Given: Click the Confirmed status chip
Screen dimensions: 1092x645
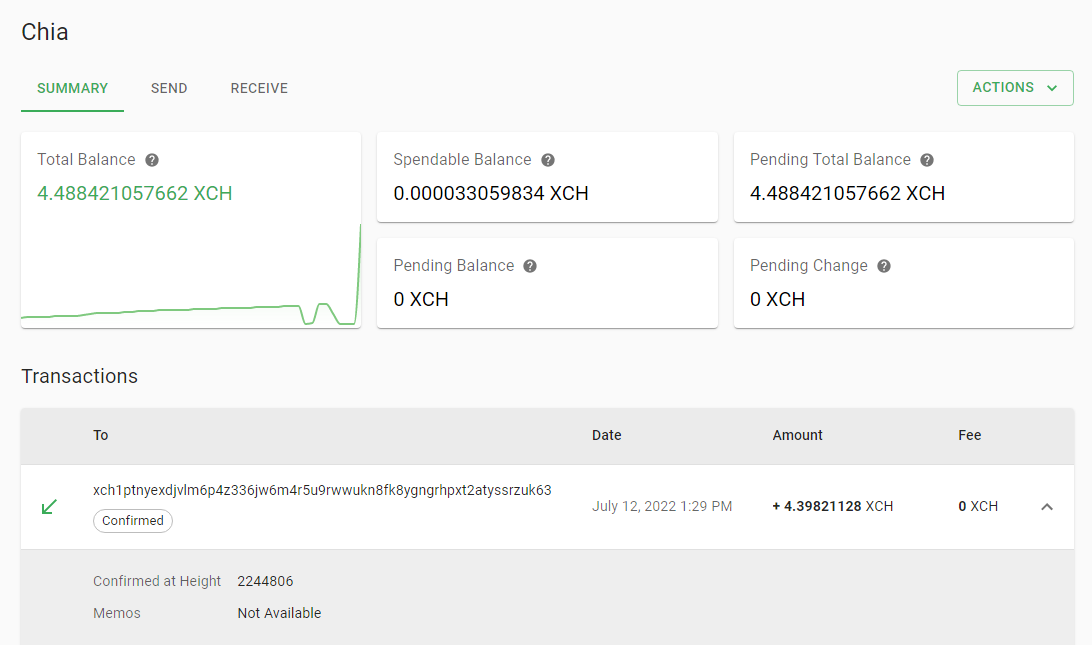Looking at the screenshot, I should point(132,521).
